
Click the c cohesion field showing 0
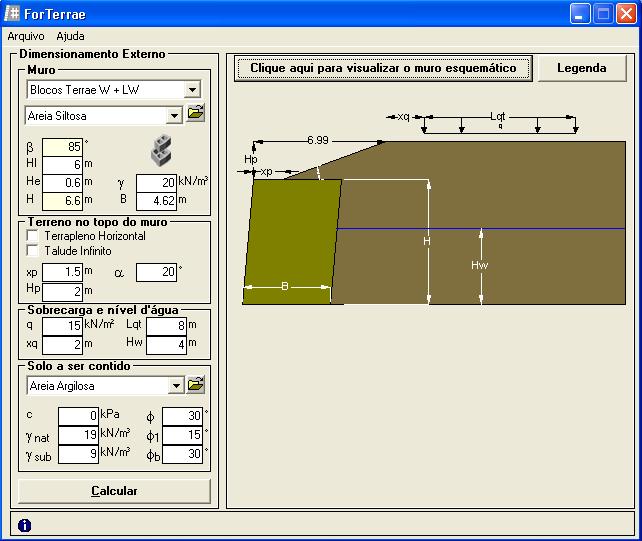point(78,416)
